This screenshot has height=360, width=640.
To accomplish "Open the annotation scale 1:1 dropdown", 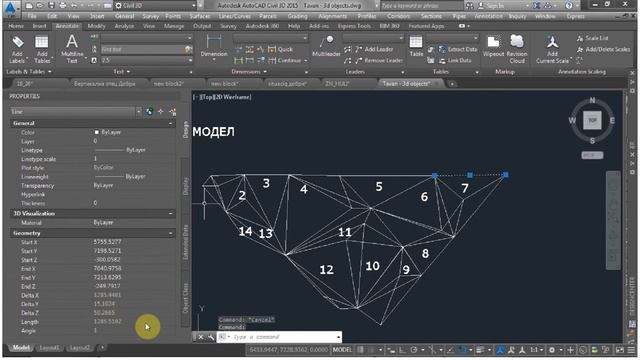I will pyautogui.click(x=537, y=350).
